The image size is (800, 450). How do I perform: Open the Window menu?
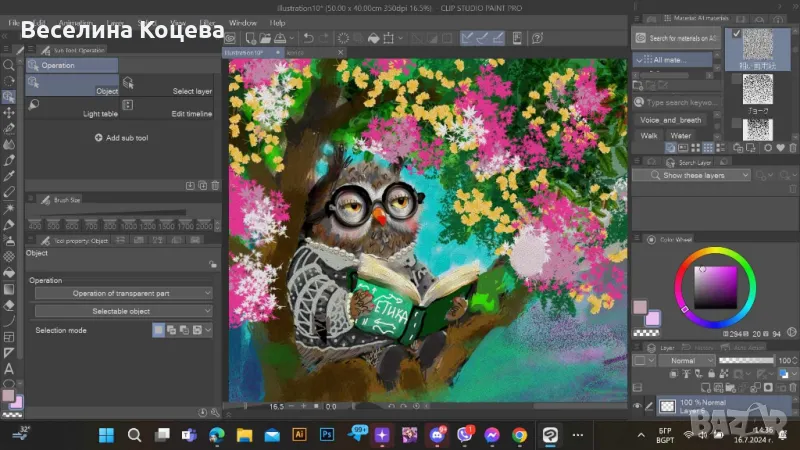point(242,22)
